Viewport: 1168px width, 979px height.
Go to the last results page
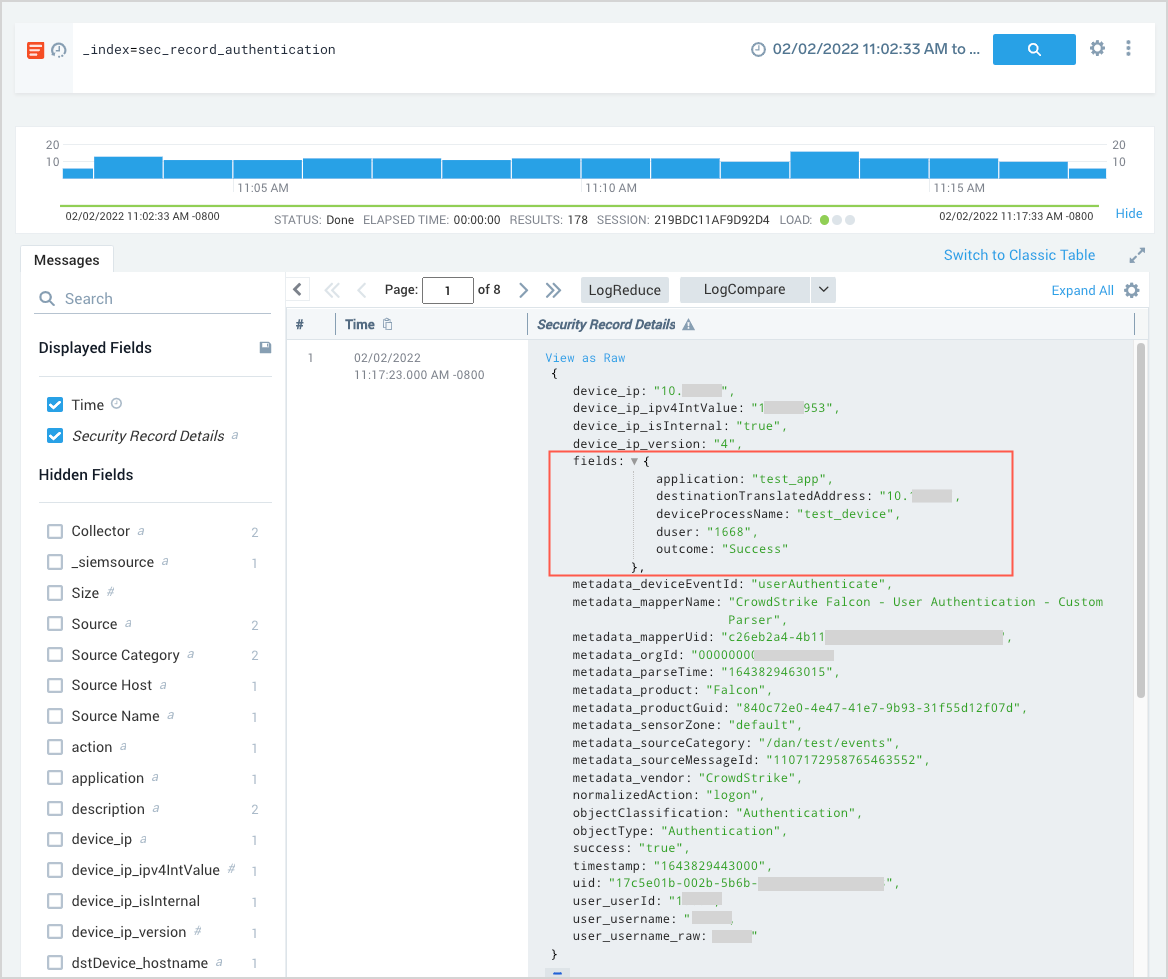553,290
